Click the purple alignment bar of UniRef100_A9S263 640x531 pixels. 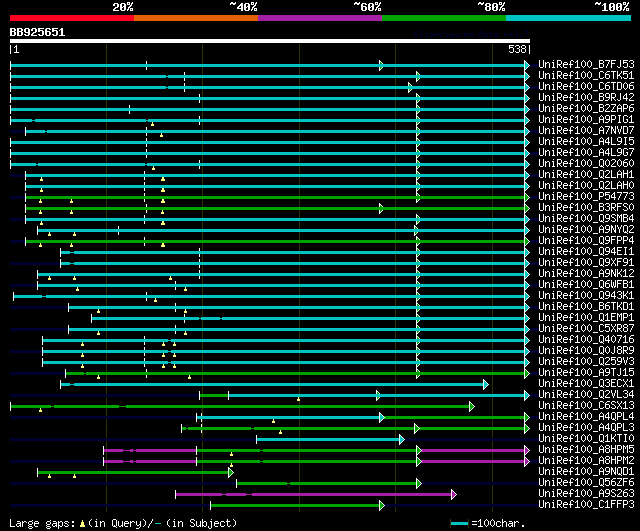[x=316, y=495]
